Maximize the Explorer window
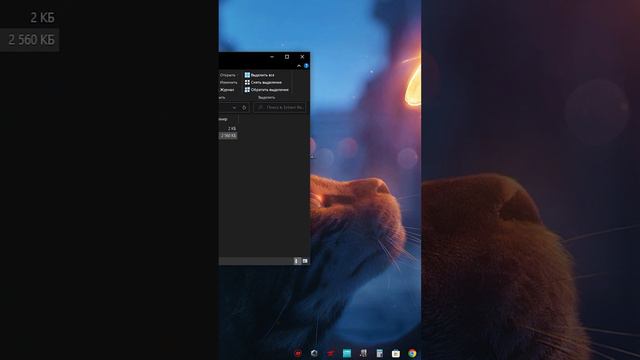This screenshot has width=640, height=360. (287, 57)
